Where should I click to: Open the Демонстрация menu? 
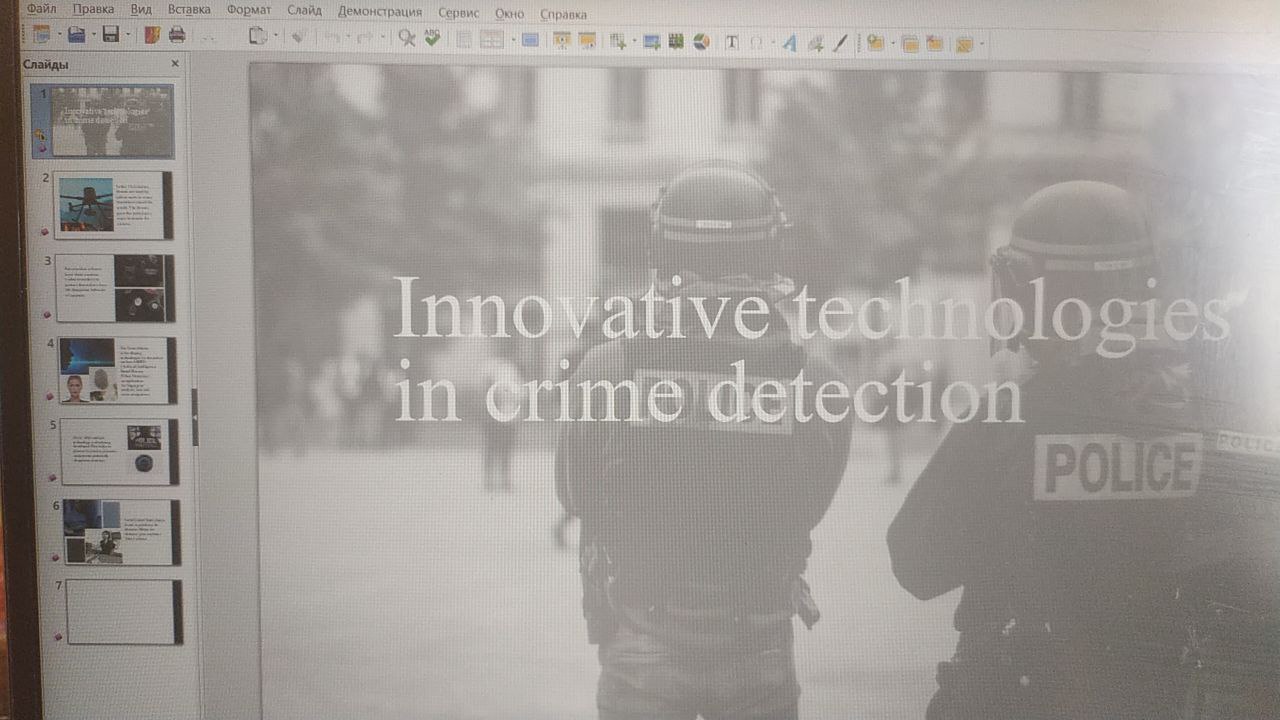[x=380, y=12]
